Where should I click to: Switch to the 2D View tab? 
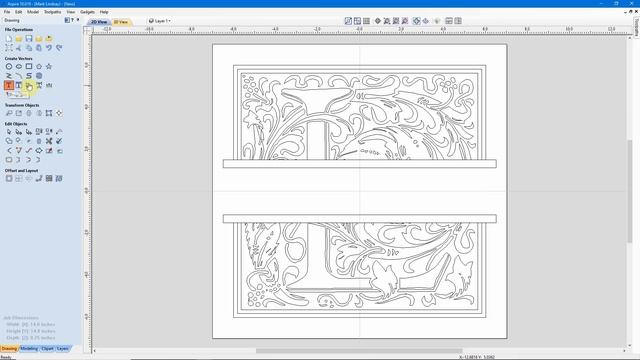pos(99,22)
